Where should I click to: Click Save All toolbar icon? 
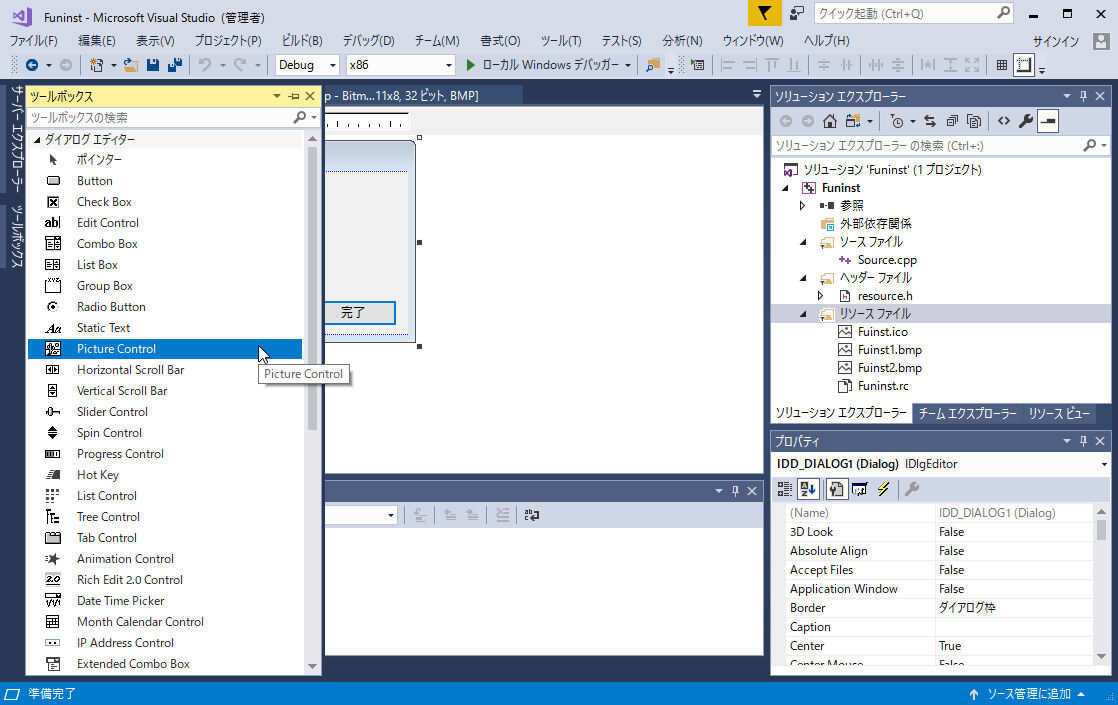click(175, 65)
